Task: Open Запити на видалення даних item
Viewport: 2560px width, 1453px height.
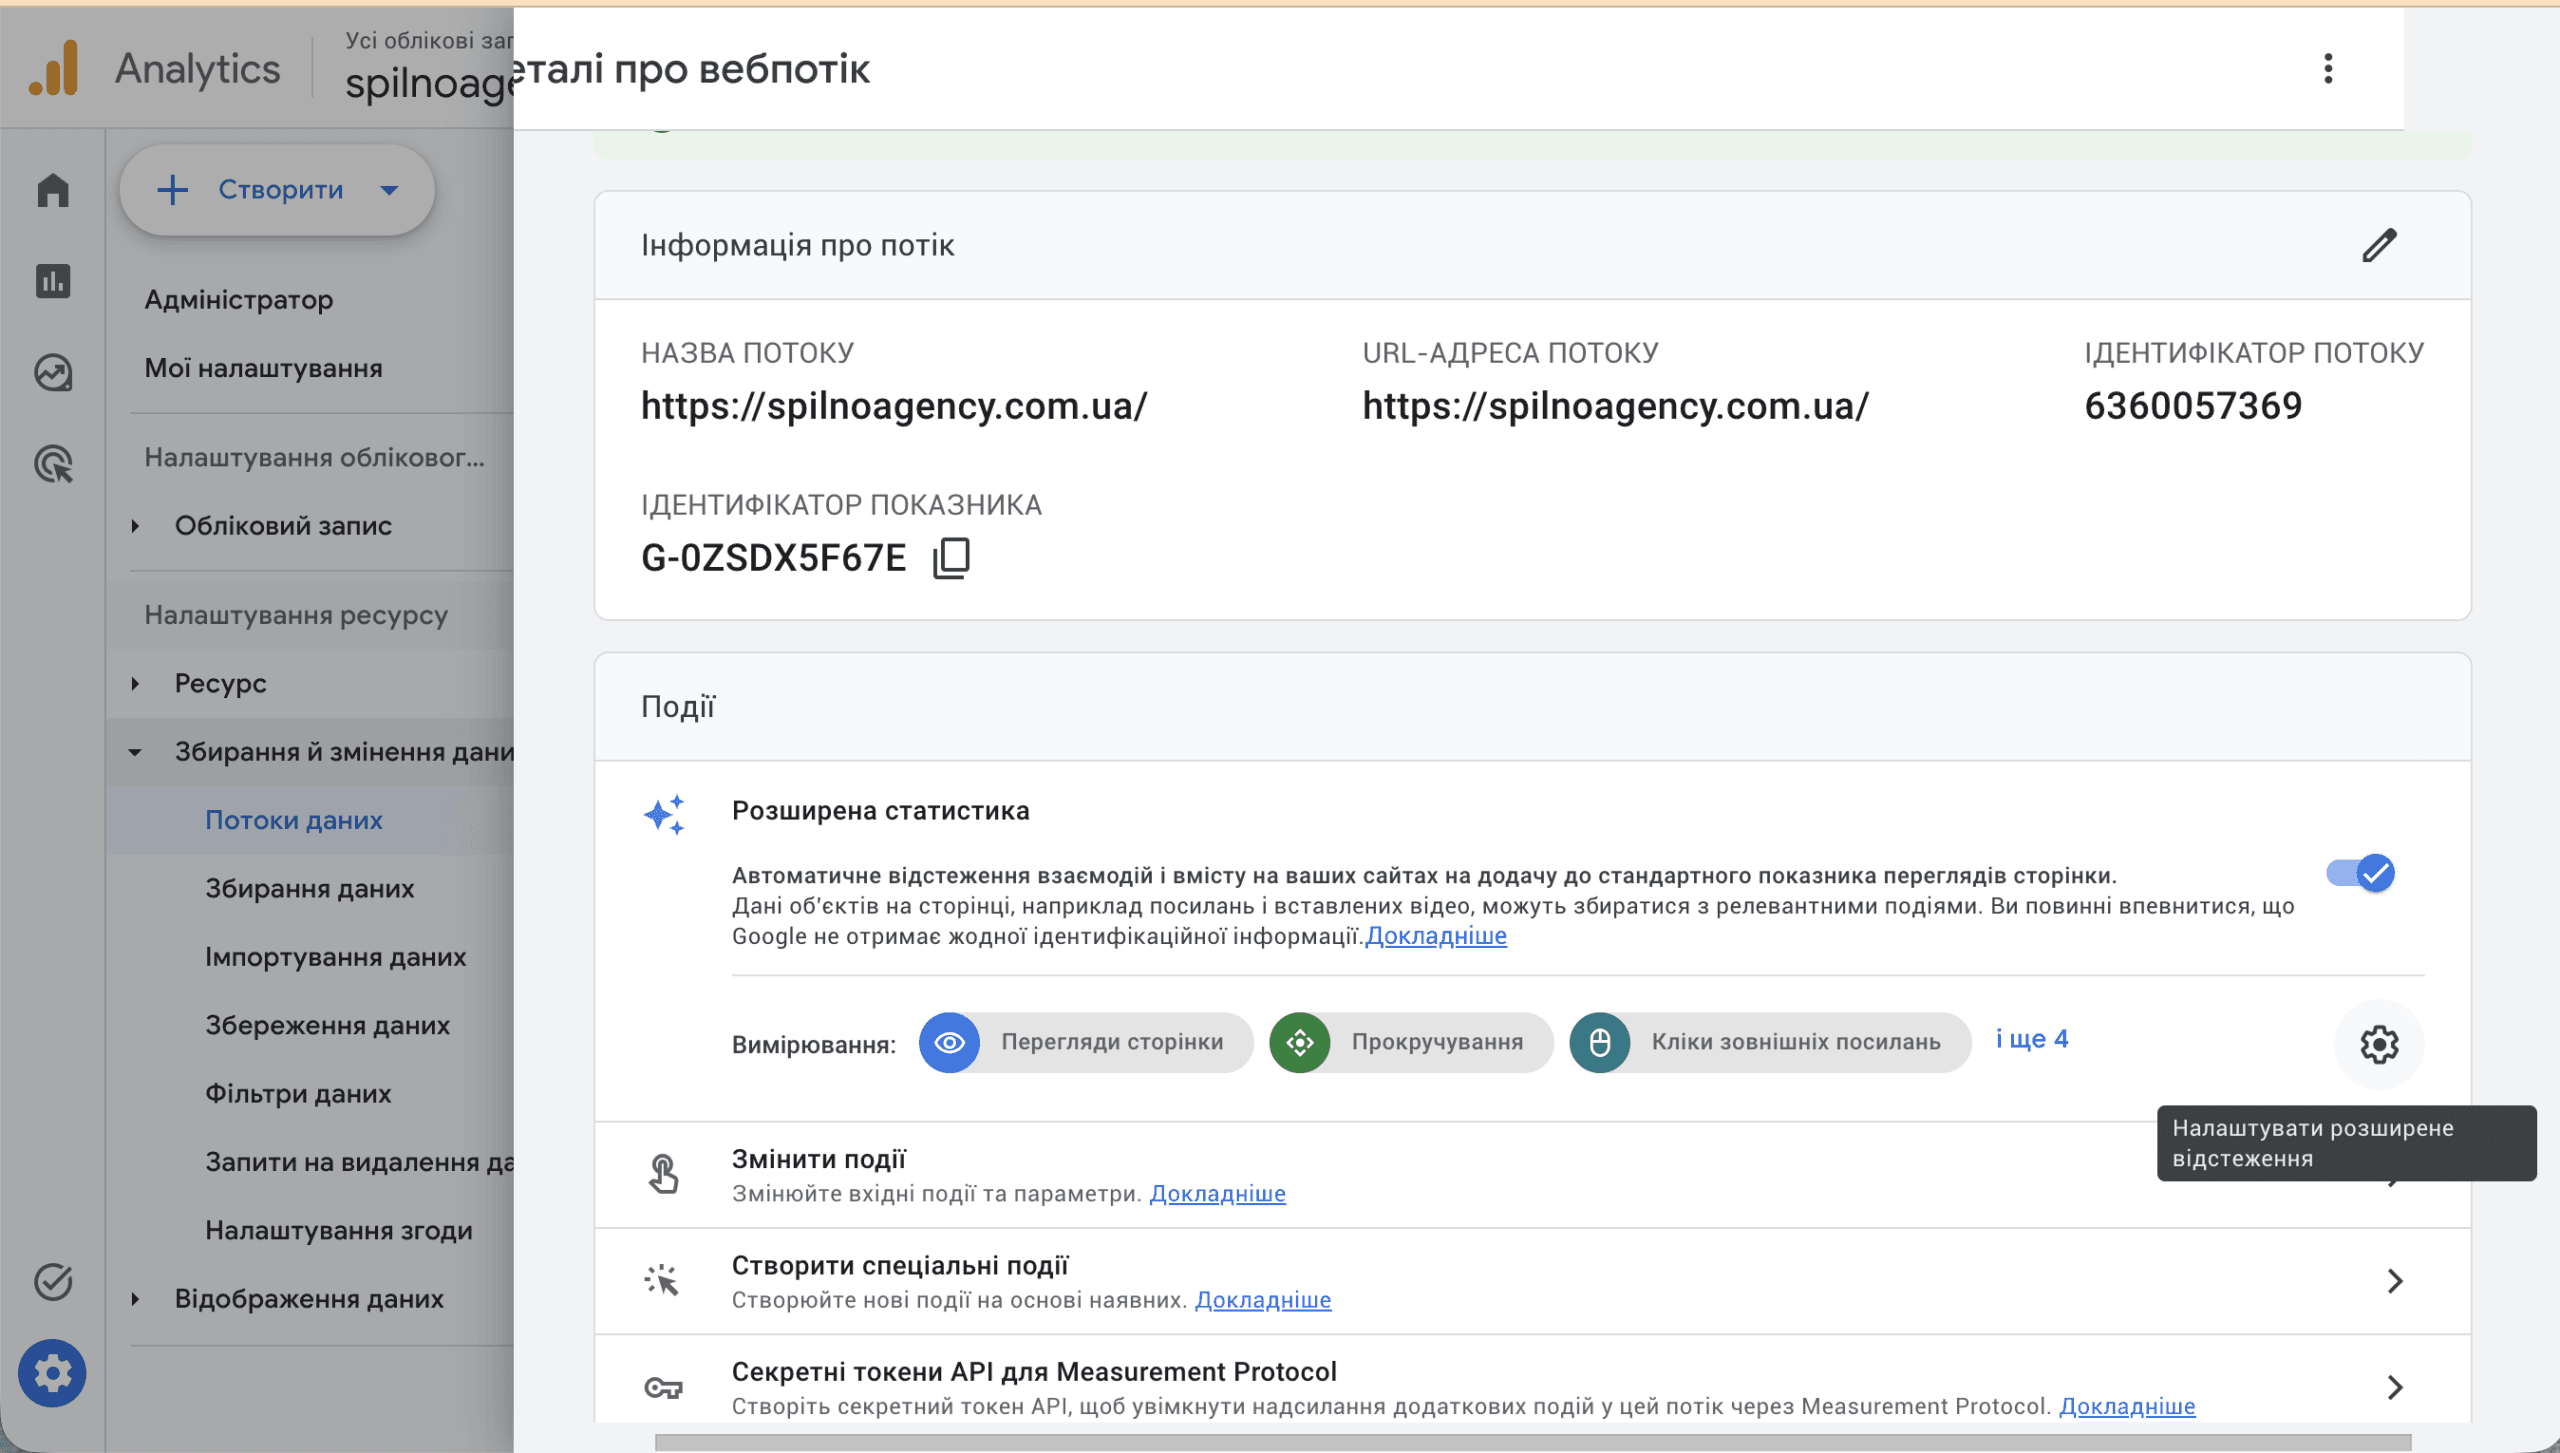Action: (359, 1162)
